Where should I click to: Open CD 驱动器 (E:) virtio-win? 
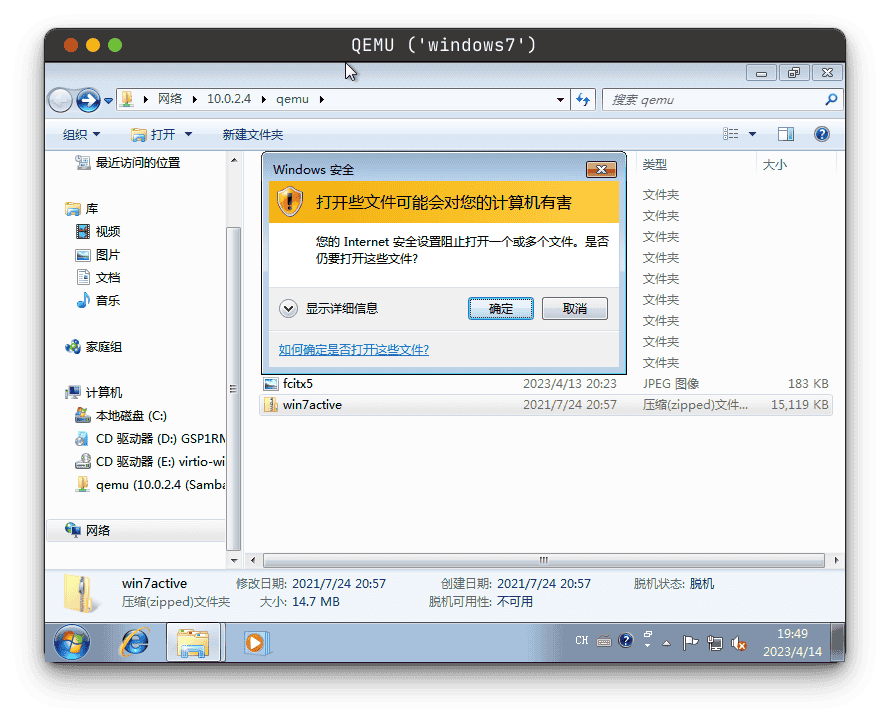(150, 462)
